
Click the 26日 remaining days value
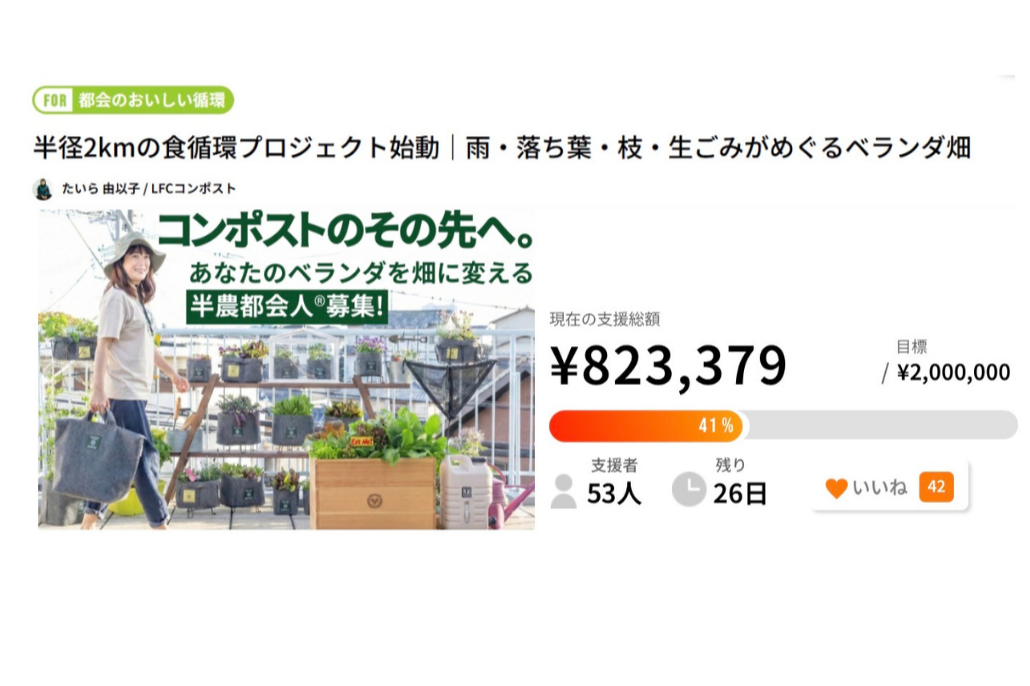(x=740, y=493)
